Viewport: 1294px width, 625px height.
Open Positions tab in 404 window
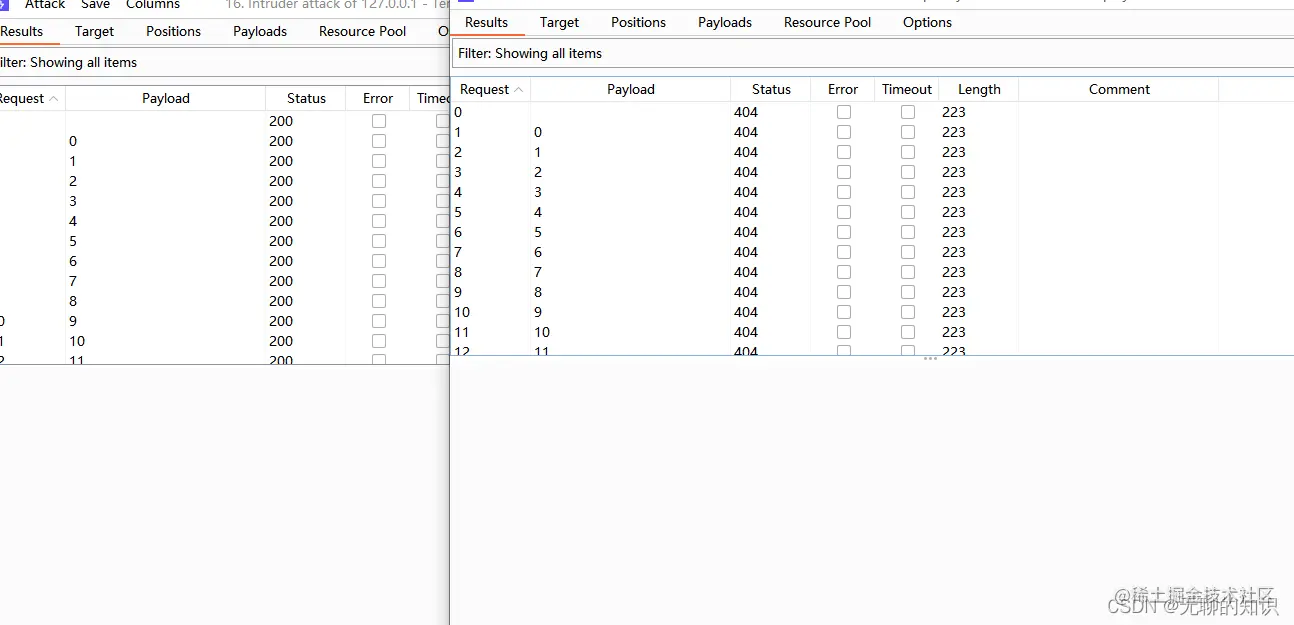coord(639,22)
